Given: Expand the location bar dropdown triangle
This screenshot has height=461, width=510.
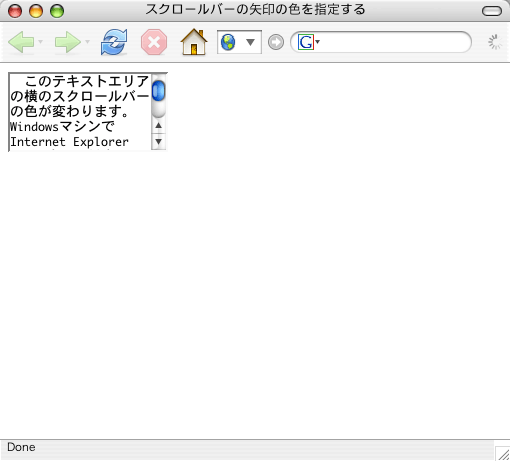Looking at the screenshot, I should 250,42.
